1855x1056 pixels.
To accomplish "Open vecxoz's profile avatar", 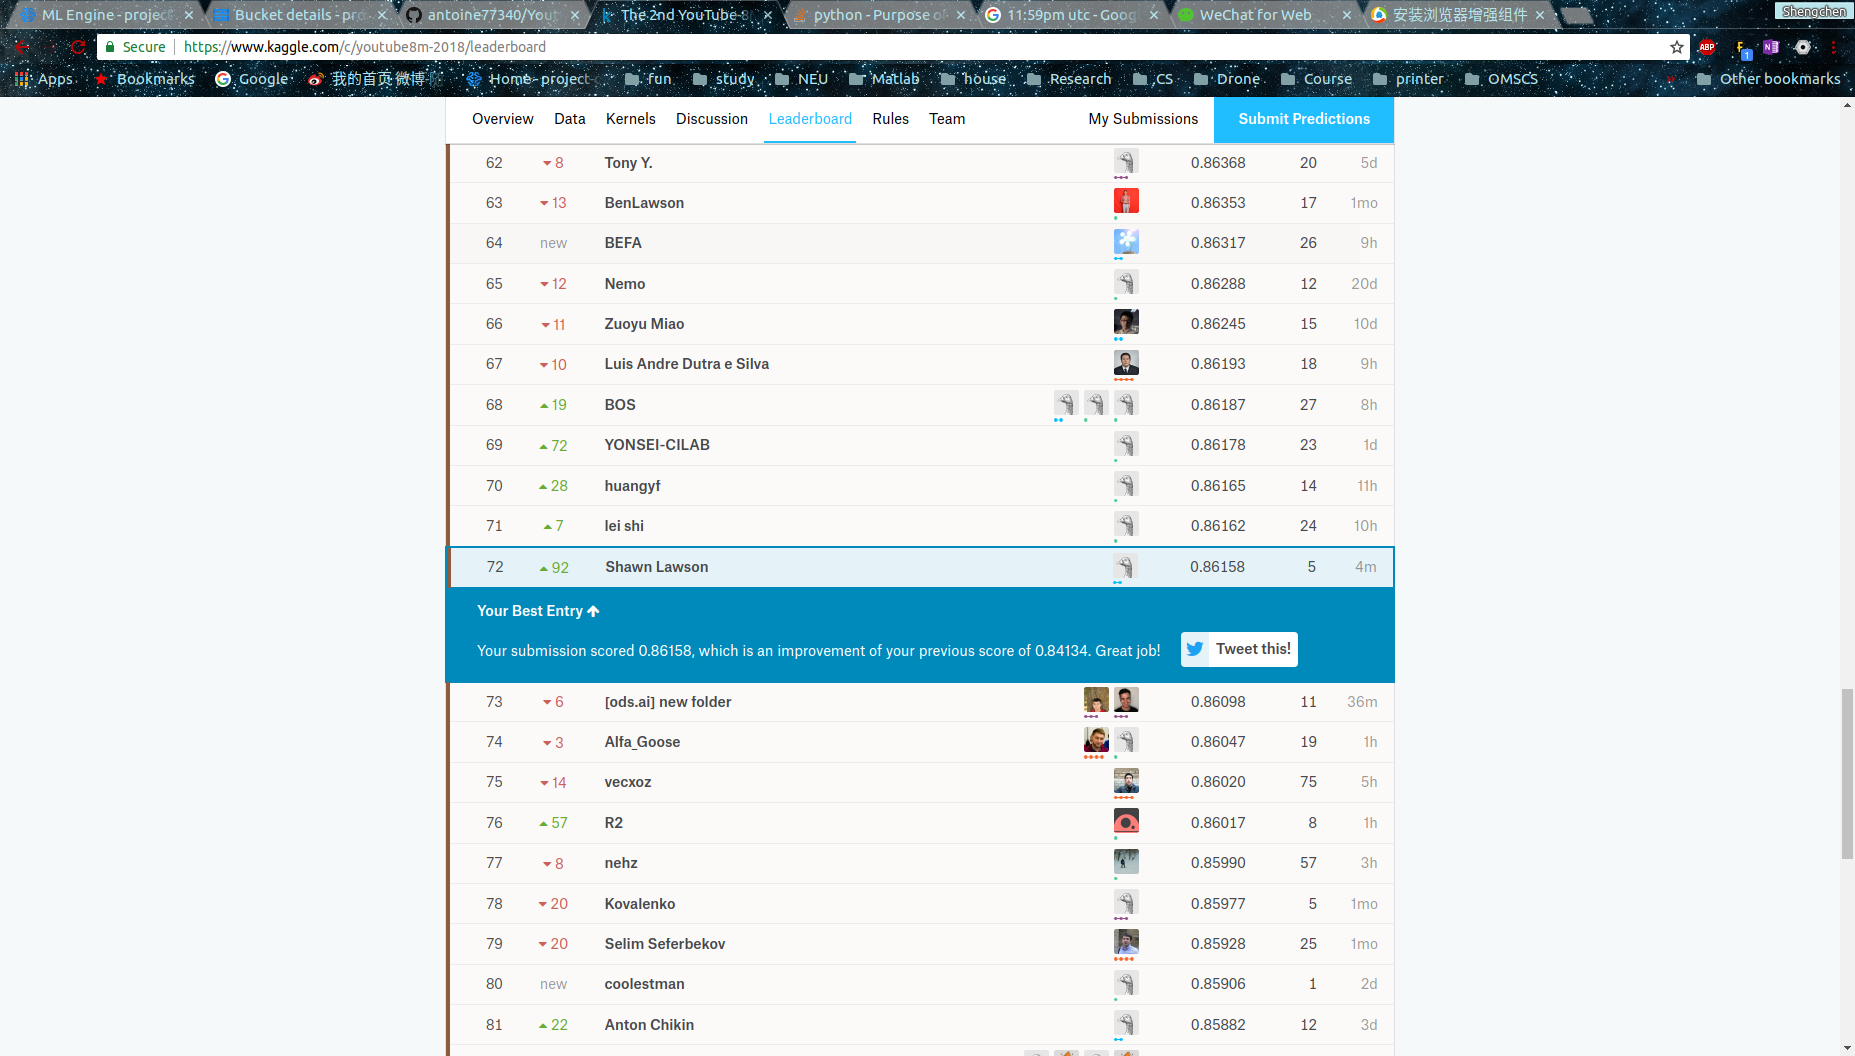I will [1126, 780].
